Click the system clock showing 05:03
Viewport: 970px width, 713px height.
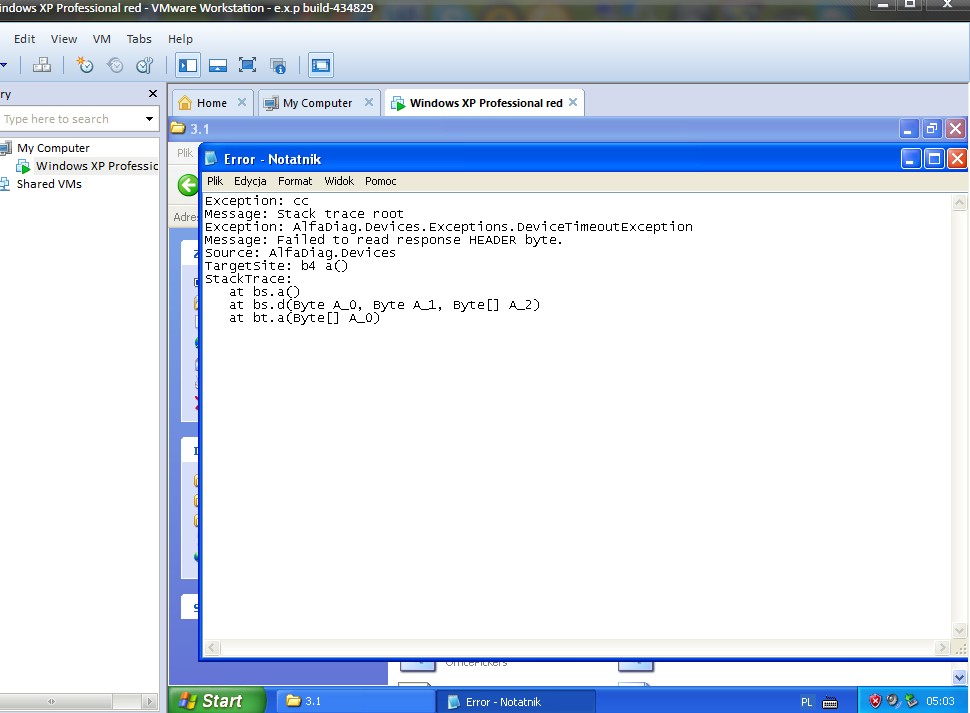coord(940,701)
